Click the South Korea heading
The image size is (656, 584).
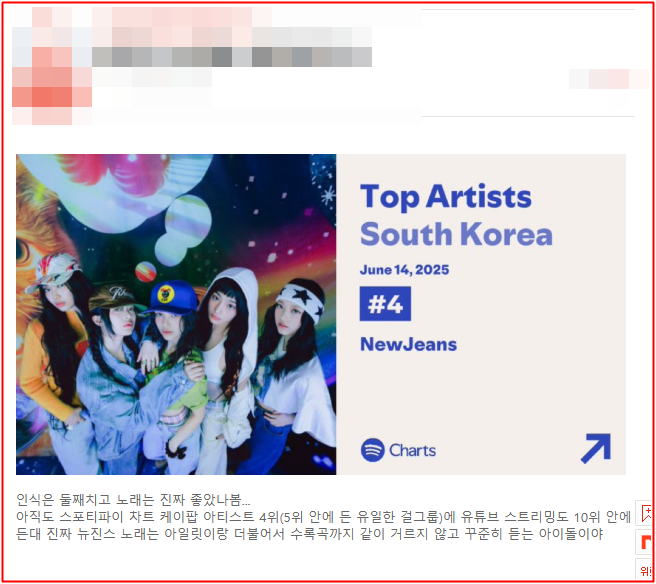tap(456, 234)
